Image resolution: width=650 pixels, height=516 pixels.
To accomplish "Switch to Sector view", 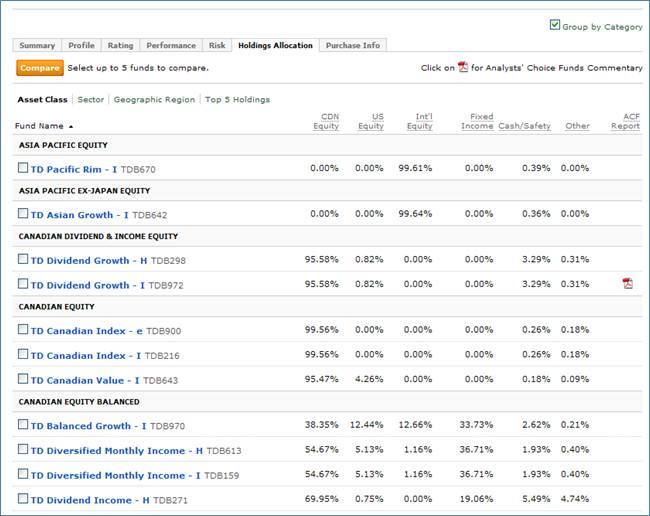I will (x=91, y=99).
